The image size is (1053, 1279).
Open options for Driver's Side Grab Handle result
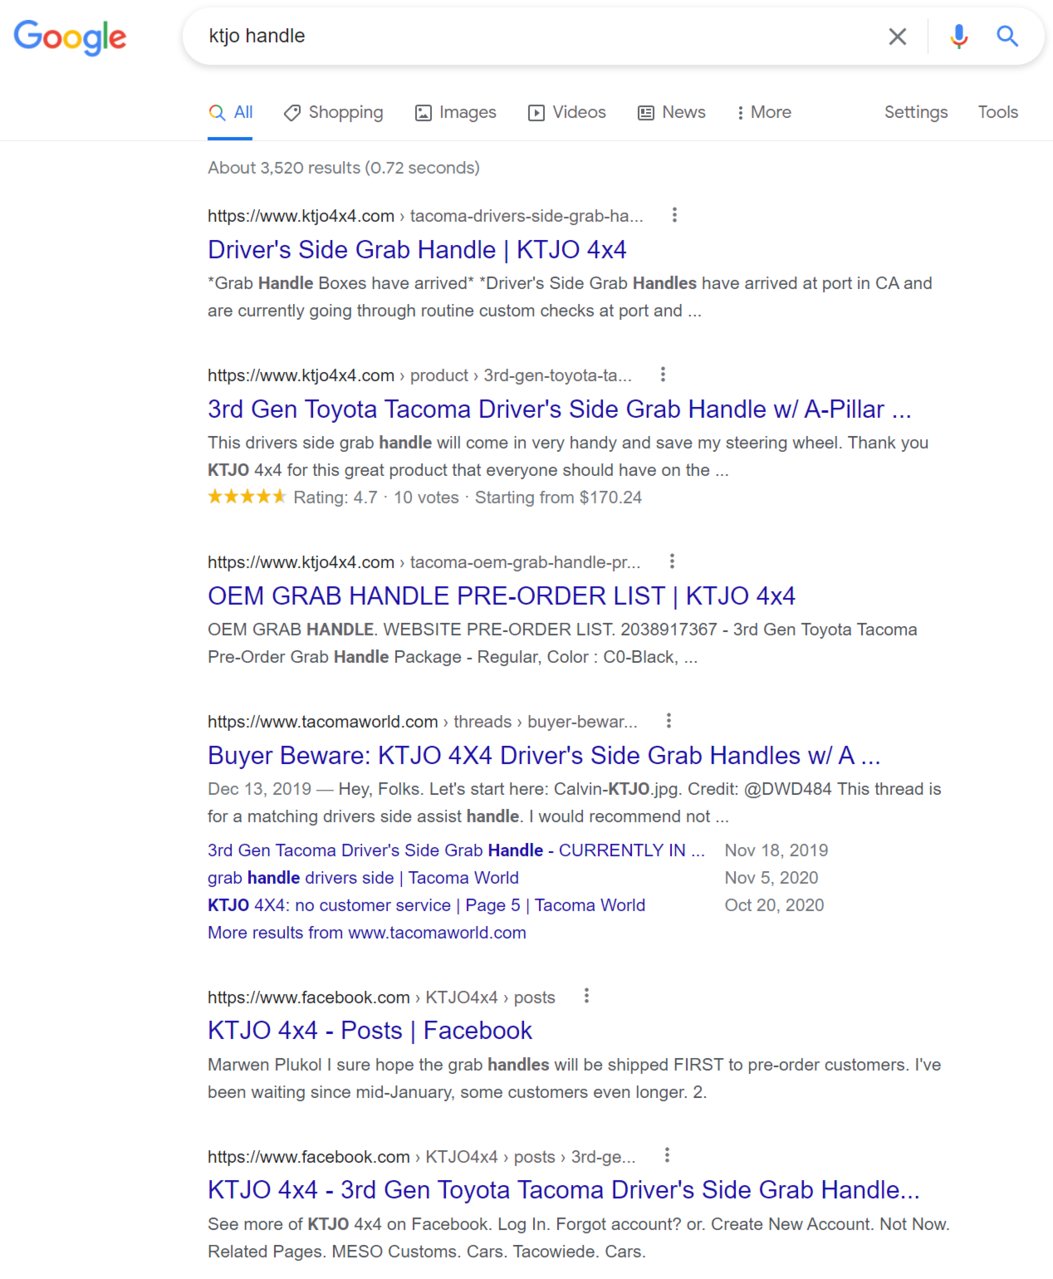tap(675, 215)
